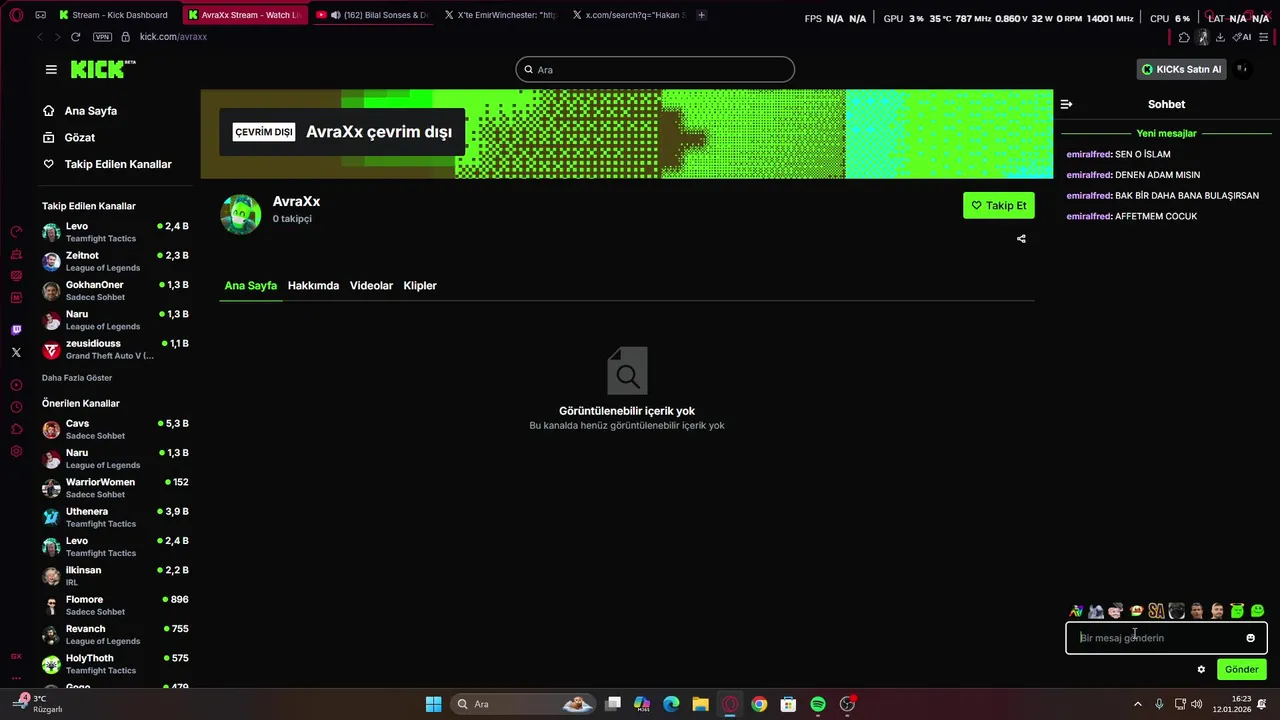Open Opera downloads icon
1280x720 pixels.
(1220, 37)
